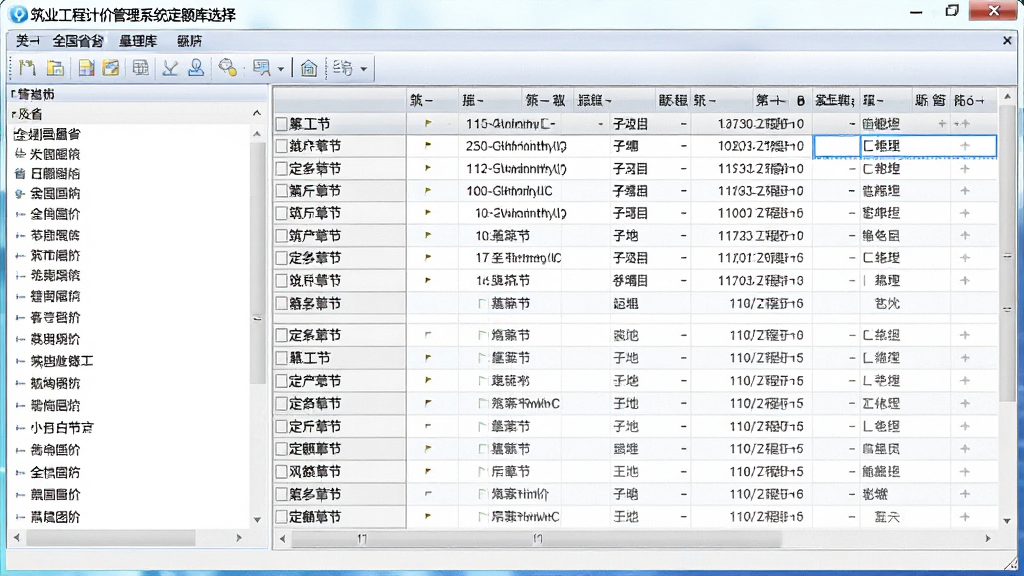
Task: Select the checkbox in the 11723 row
Action: pos(281,236)
